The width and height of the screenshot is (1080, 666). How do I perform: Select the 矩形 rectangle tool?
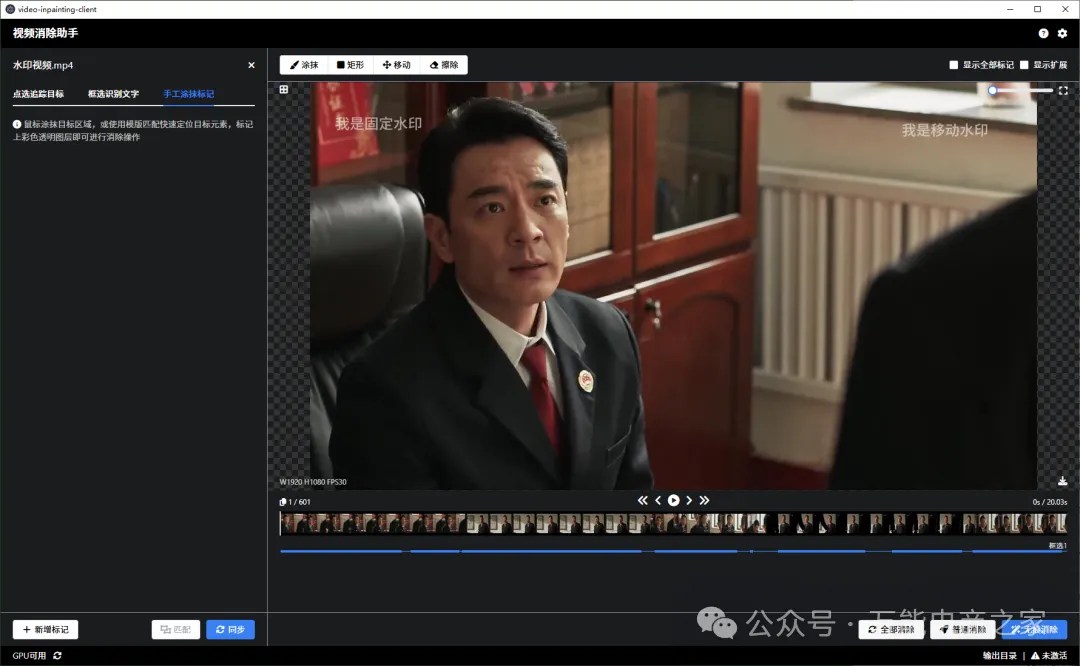point(350,65)
